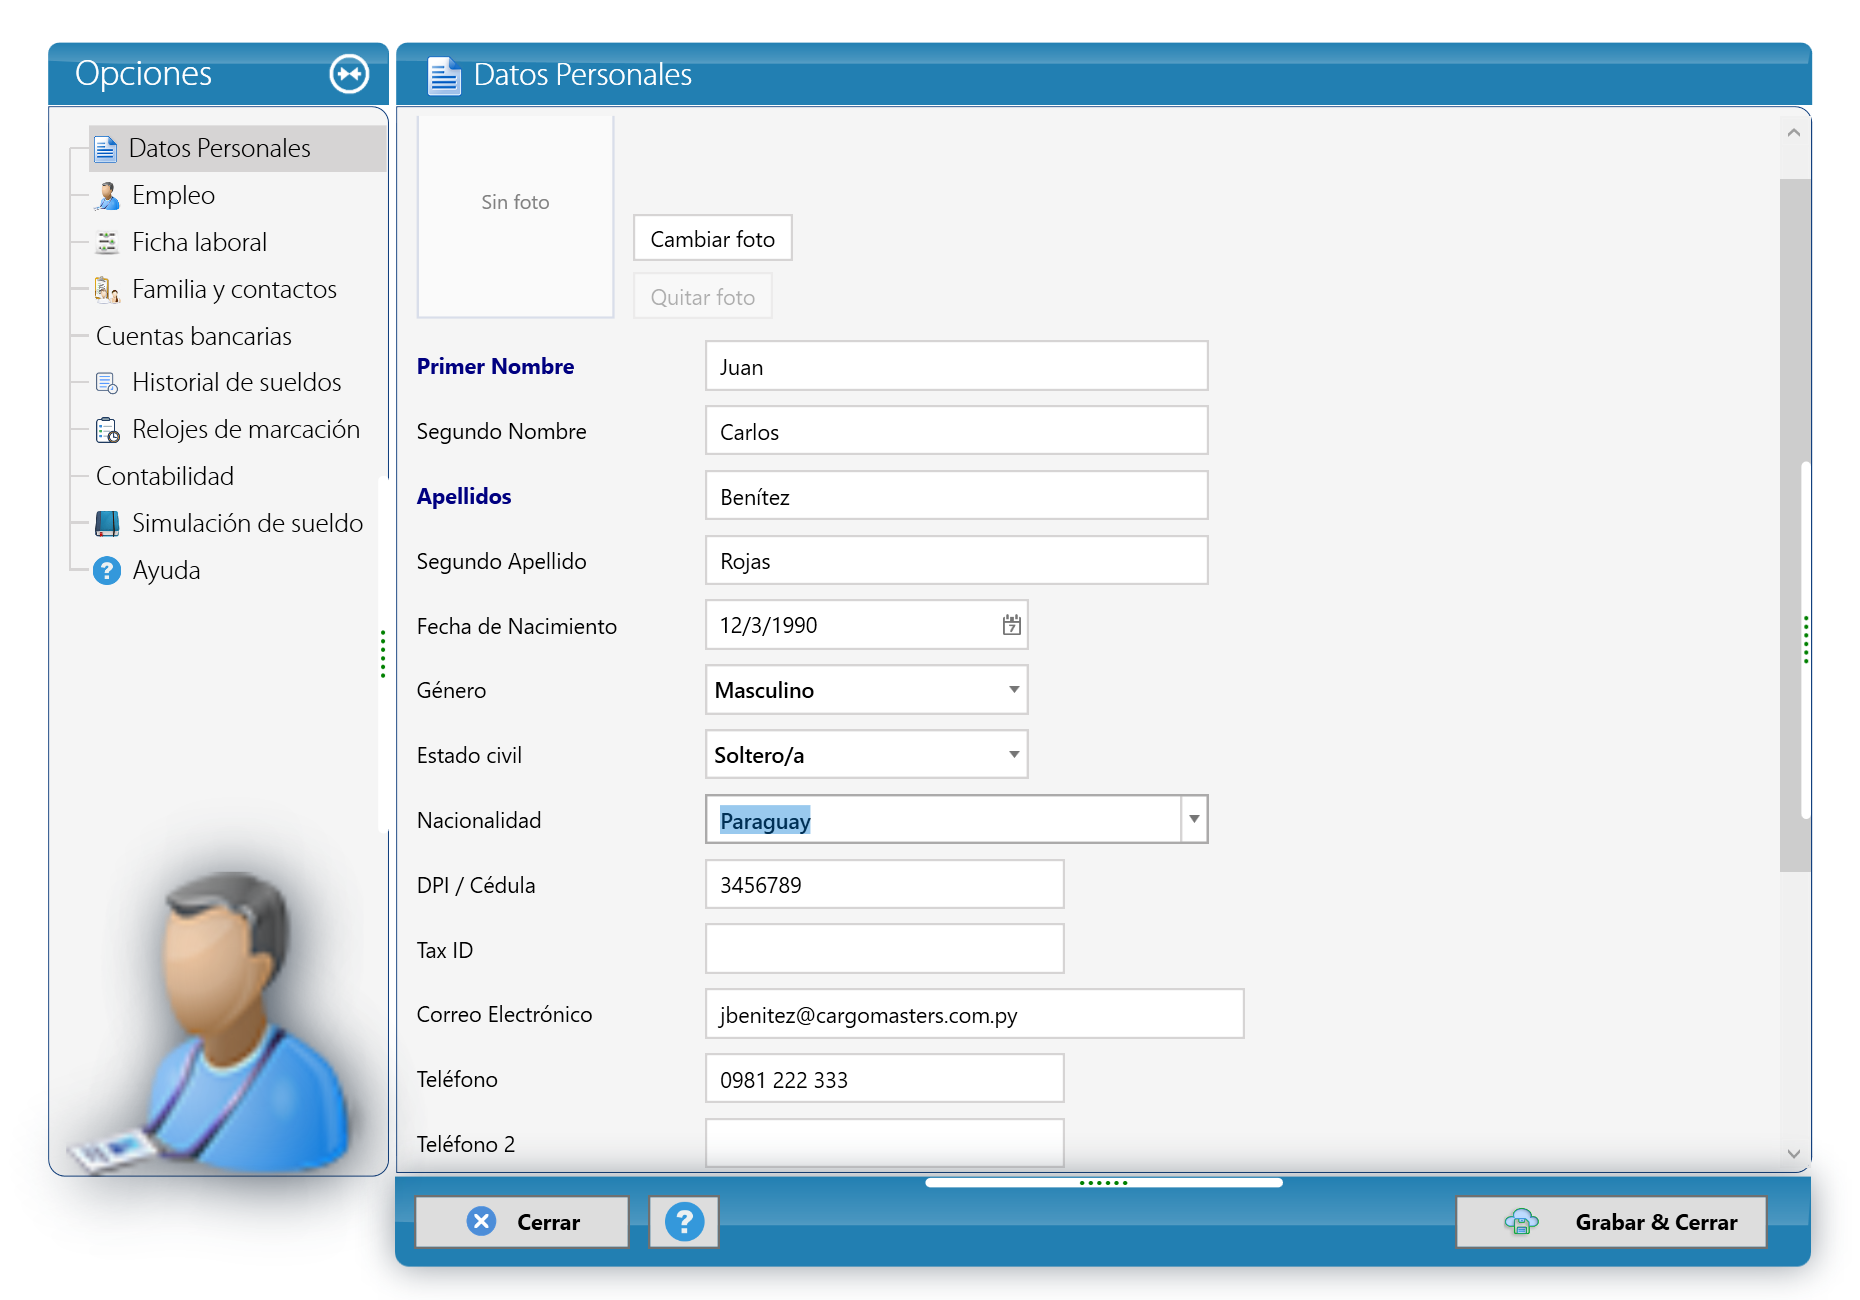Click the Ficha laboral icon
The image size is (1860, 1300).
tap(107, 243)
